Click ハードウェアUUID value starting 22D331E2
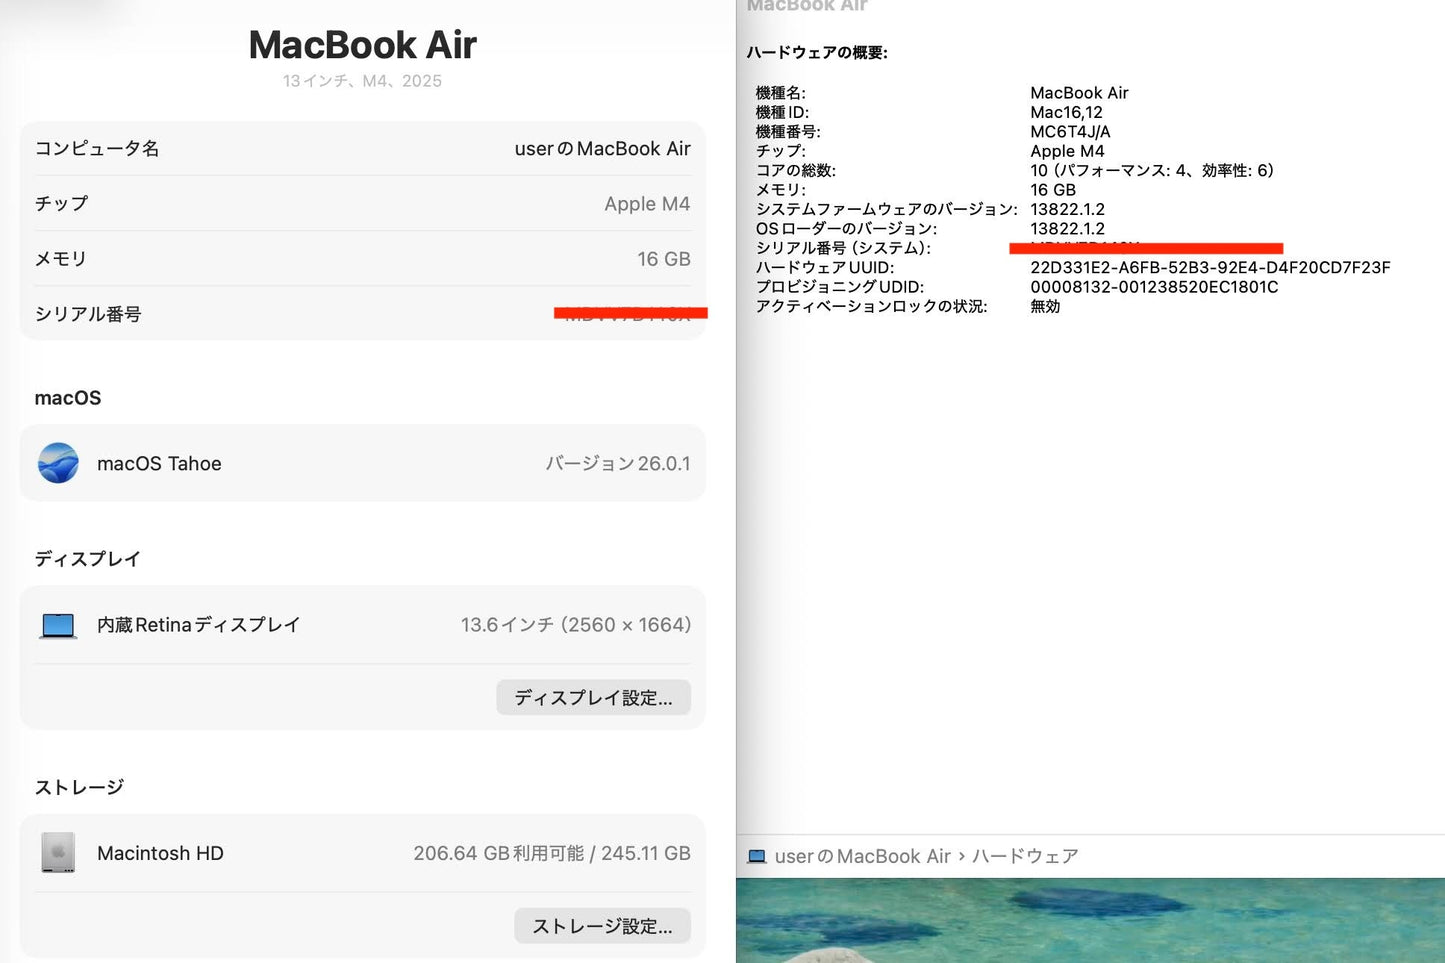The image size is (1445, 963). [1210, 268]
